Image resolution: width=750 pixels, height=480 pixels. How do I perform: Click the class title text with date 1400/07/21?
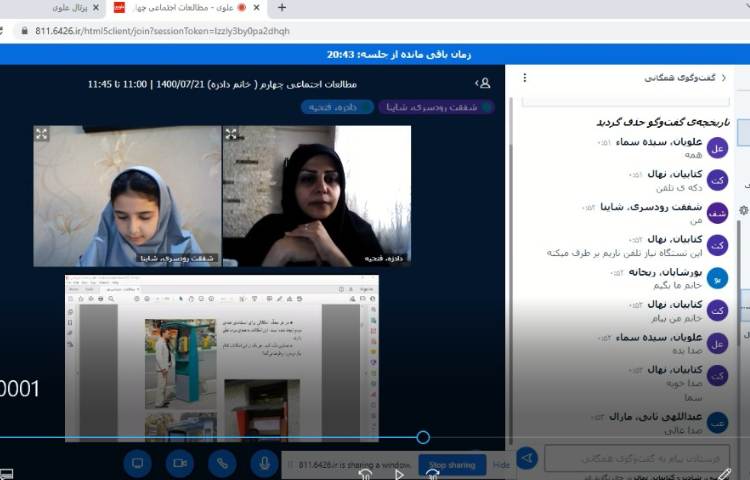[222, 84]
